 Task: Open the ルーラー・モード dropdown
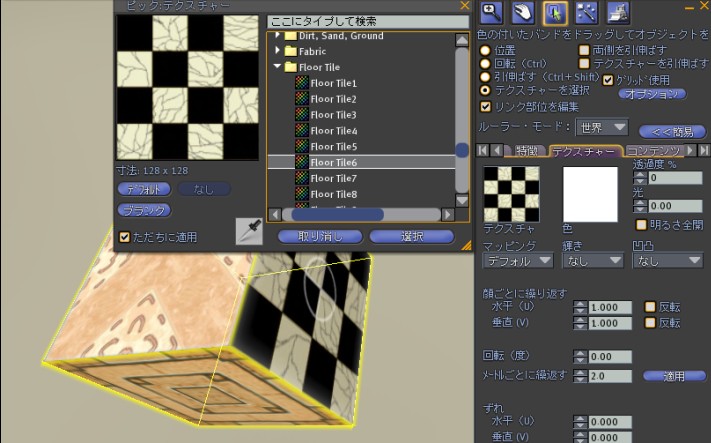pos(602,127)
